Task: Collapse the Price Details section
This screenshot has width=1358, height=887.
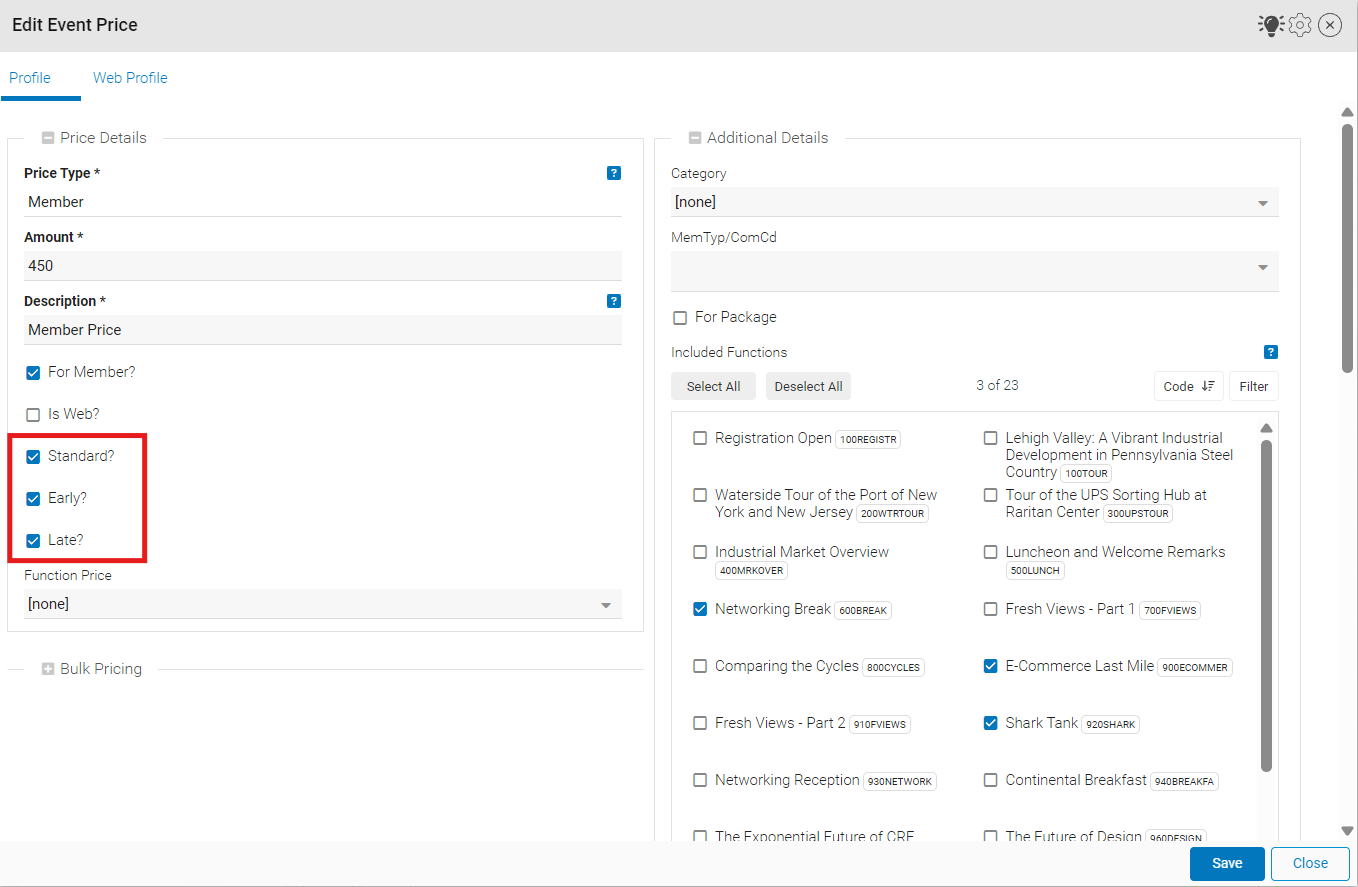Action: [x=48, y=138]
